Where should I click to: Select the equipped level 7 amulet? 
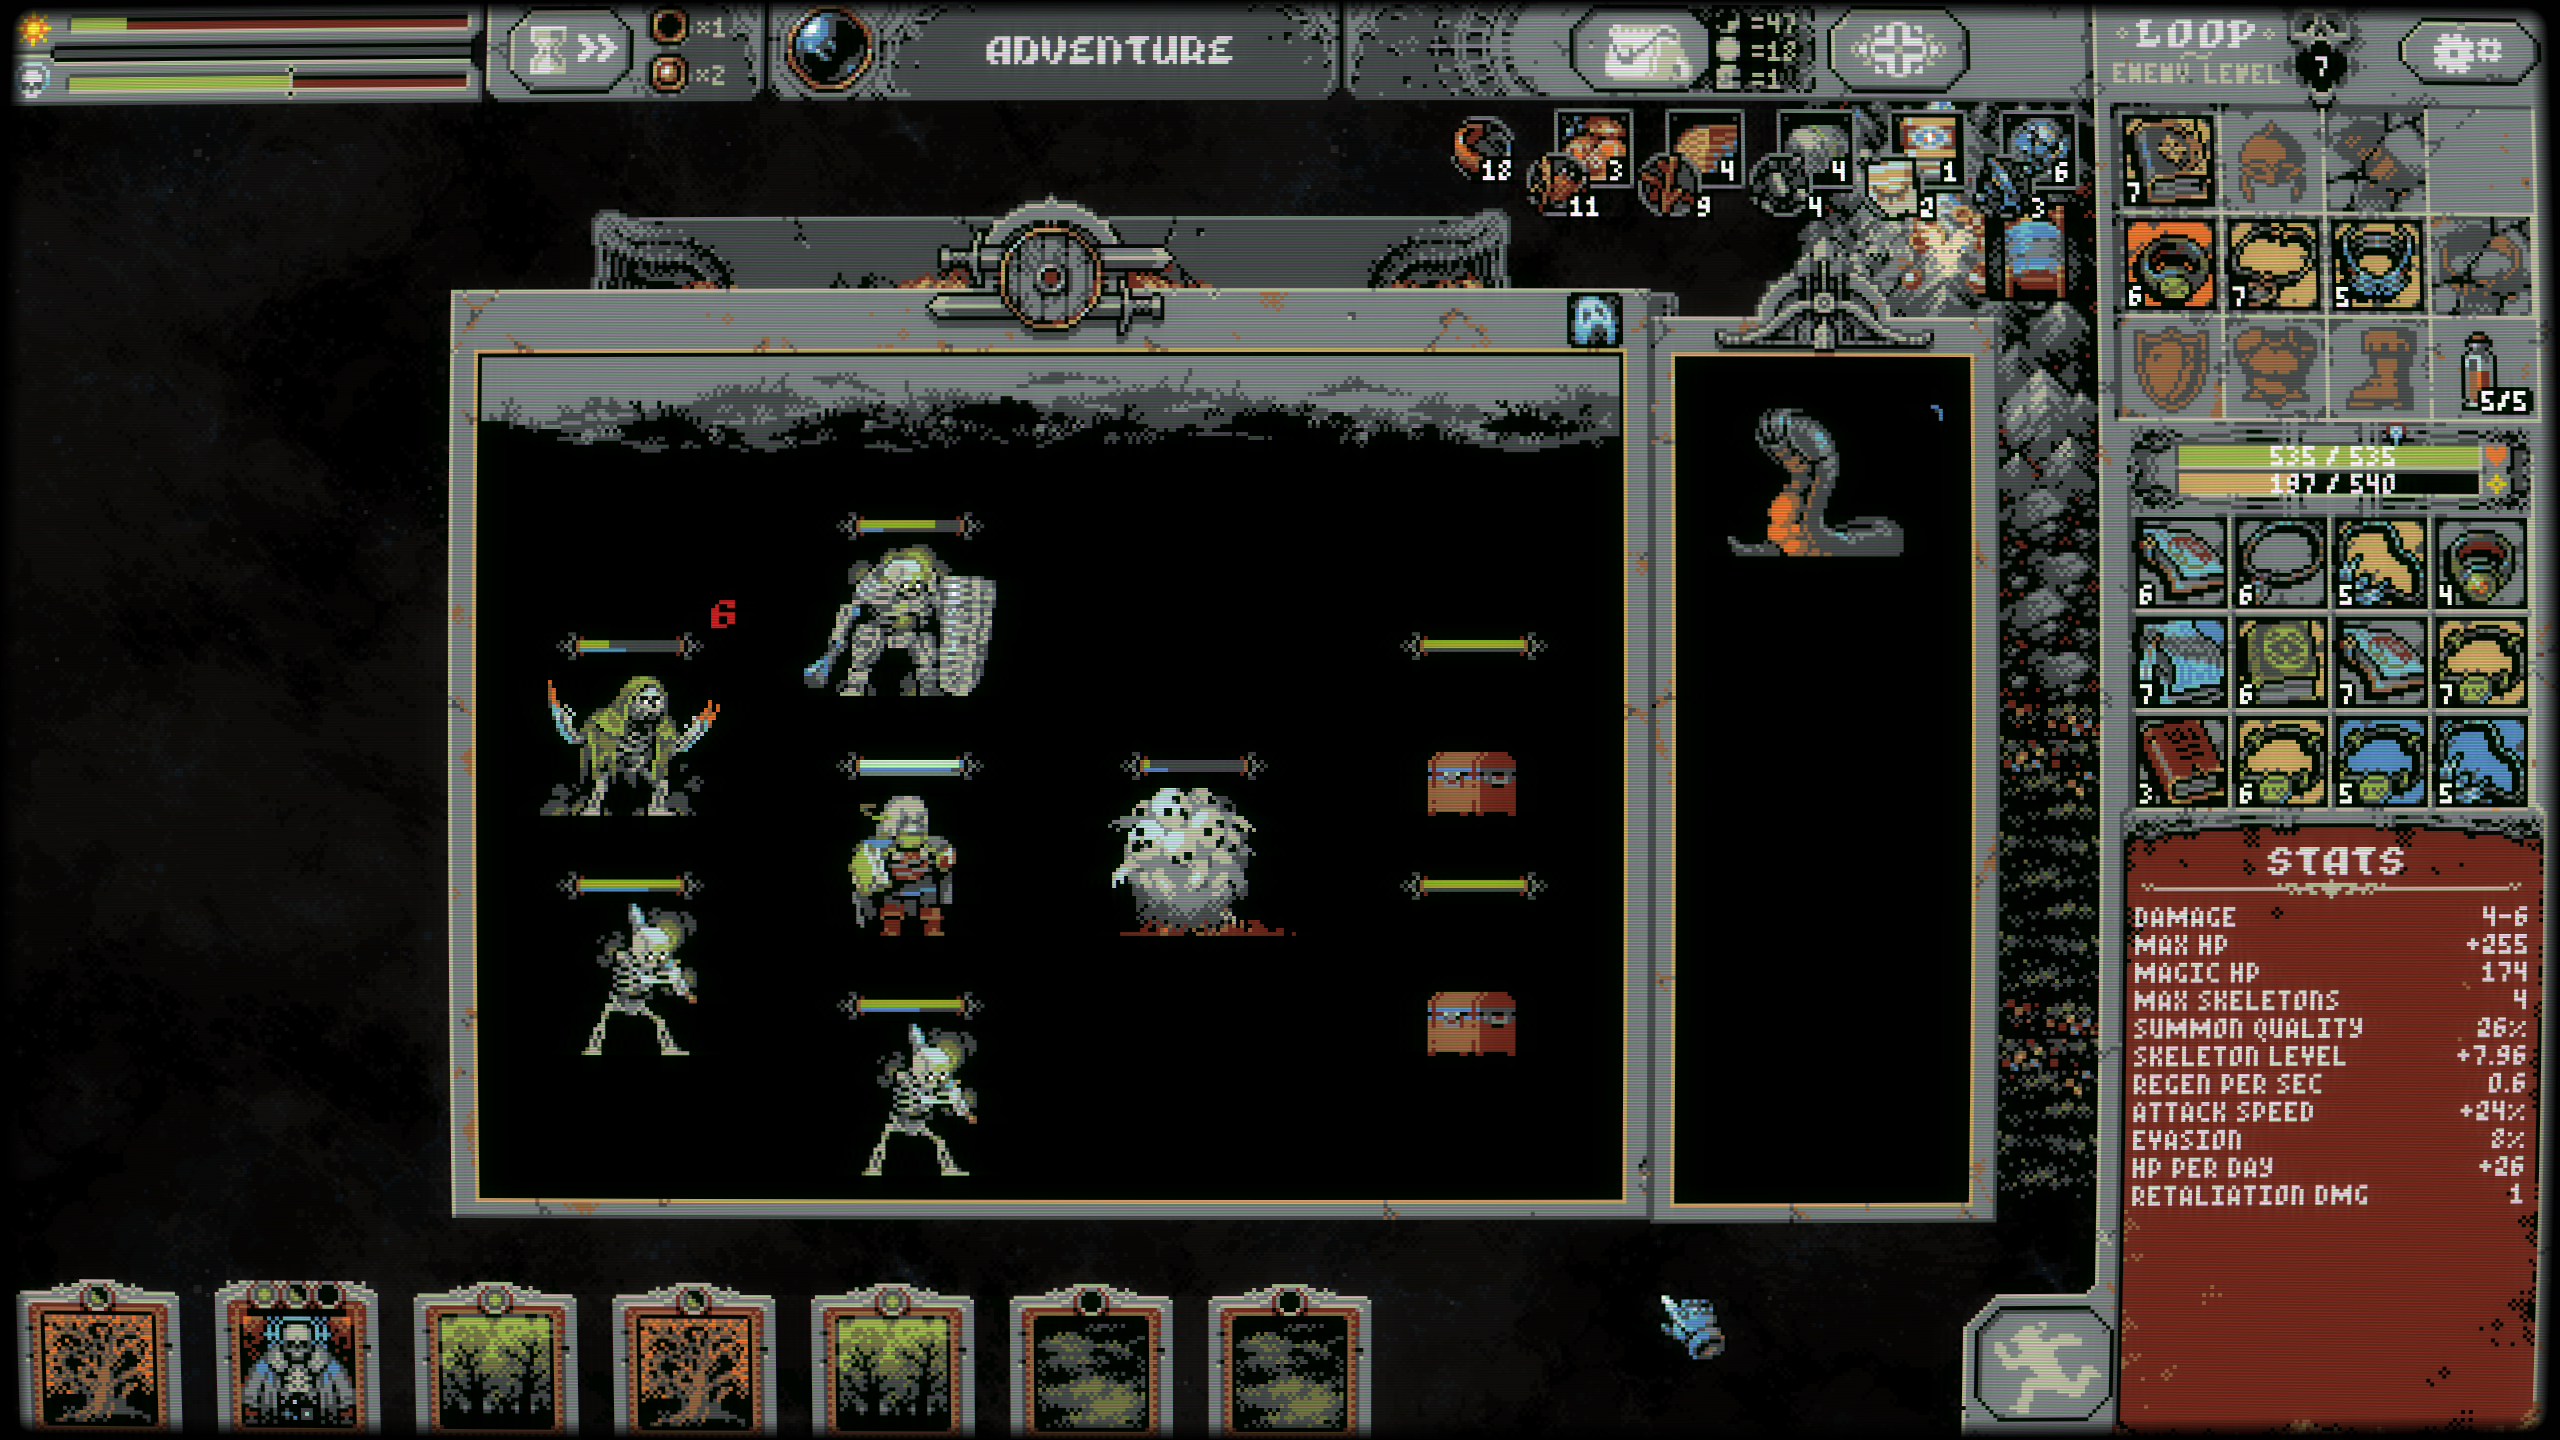tap(2272, 263)
